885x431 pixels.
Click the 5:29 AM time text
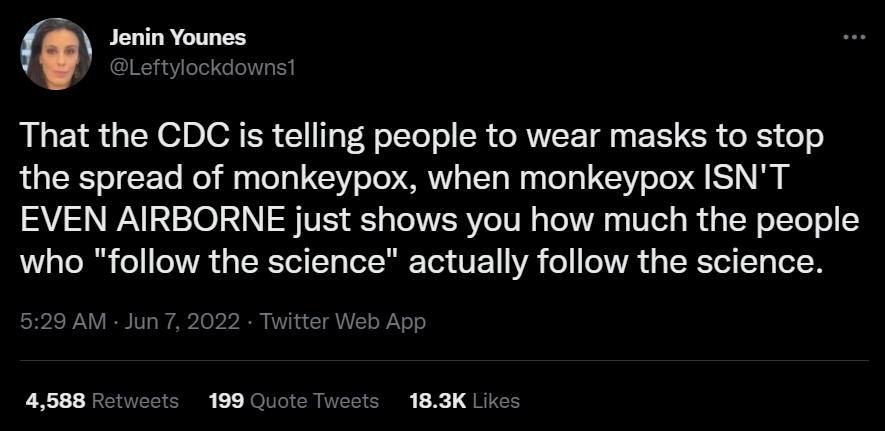[x=60, y=321]
